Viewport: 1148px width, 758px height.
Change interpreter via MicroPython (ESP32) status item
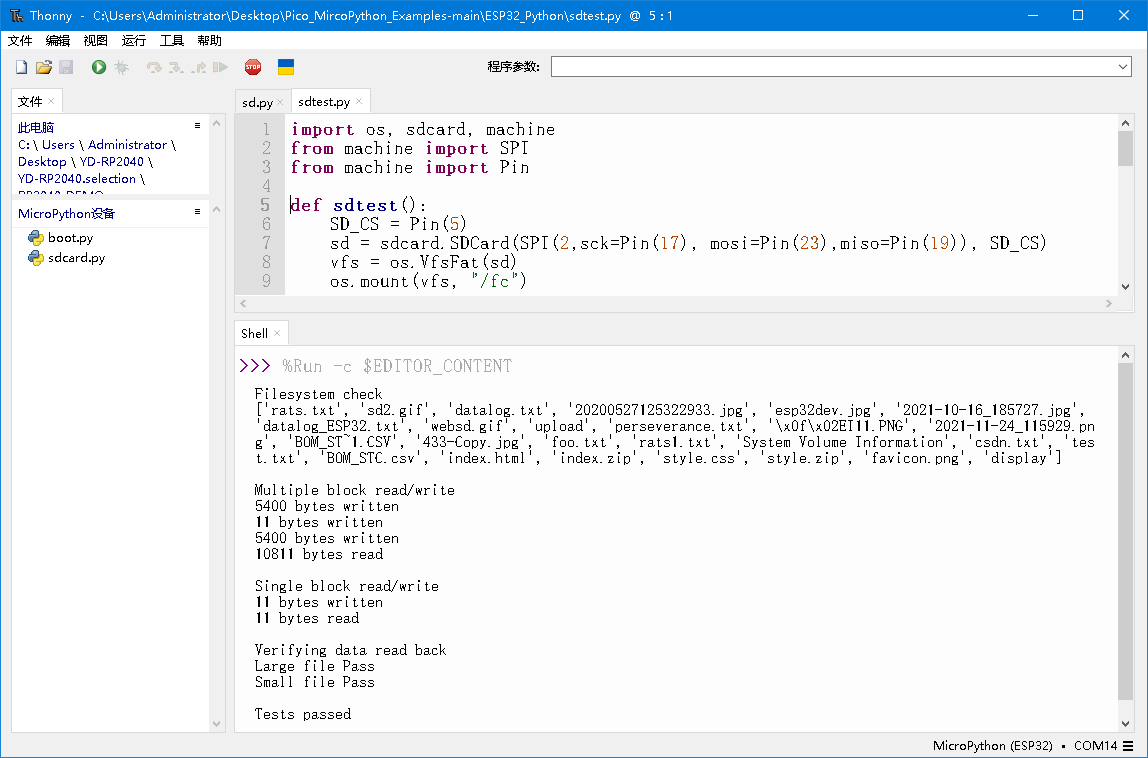(x=992, y=745)
